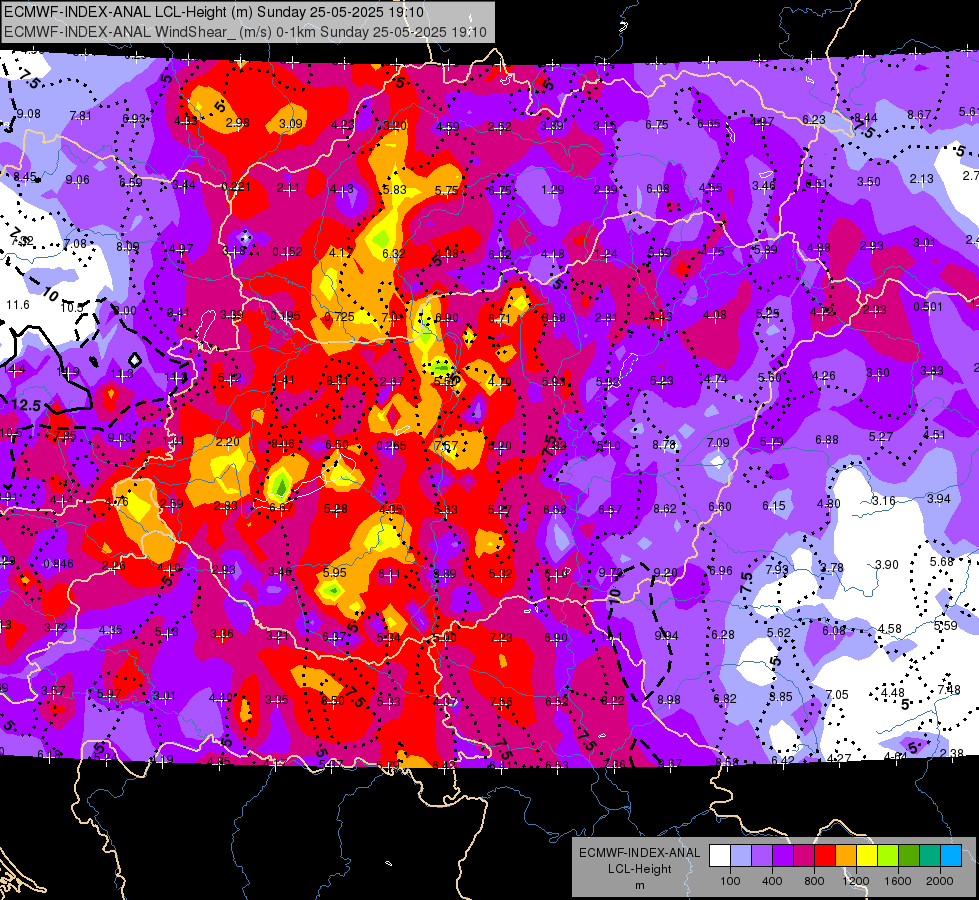979x900 pixels.
Task: Click the legend tick label '100'
Action: point(730,881)
